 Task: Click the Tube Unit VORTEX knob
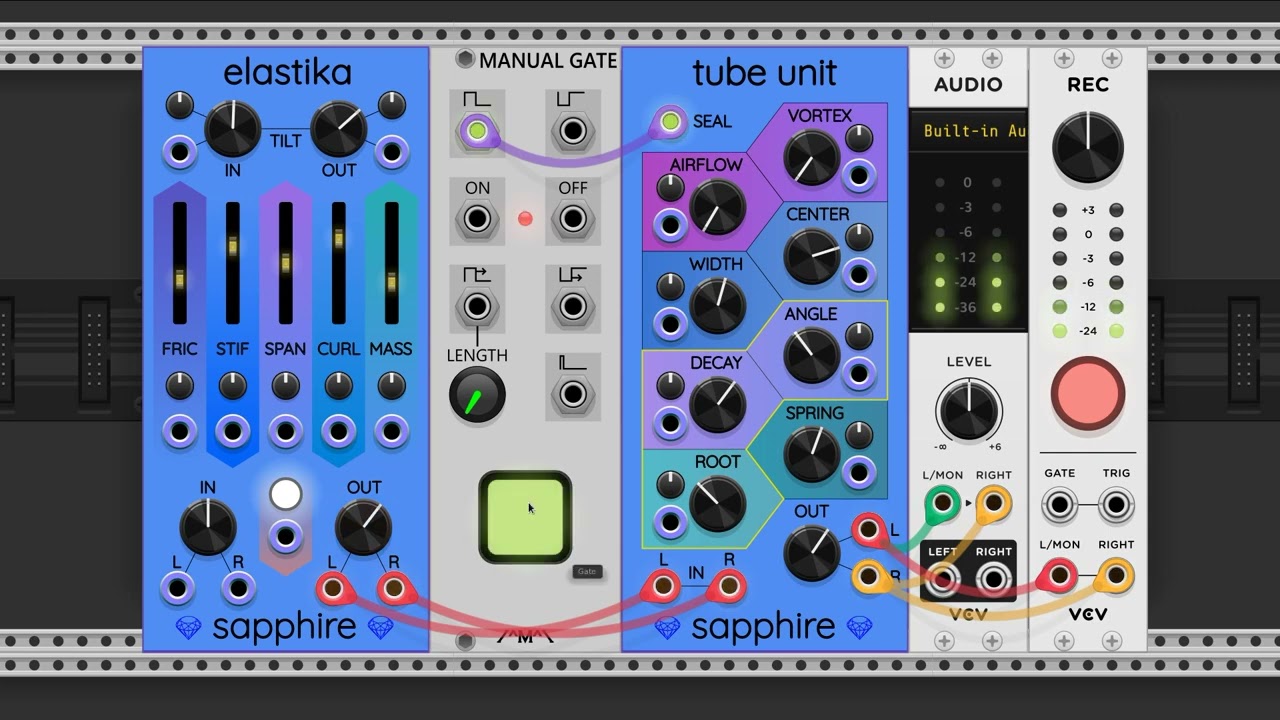pos(812,158)
